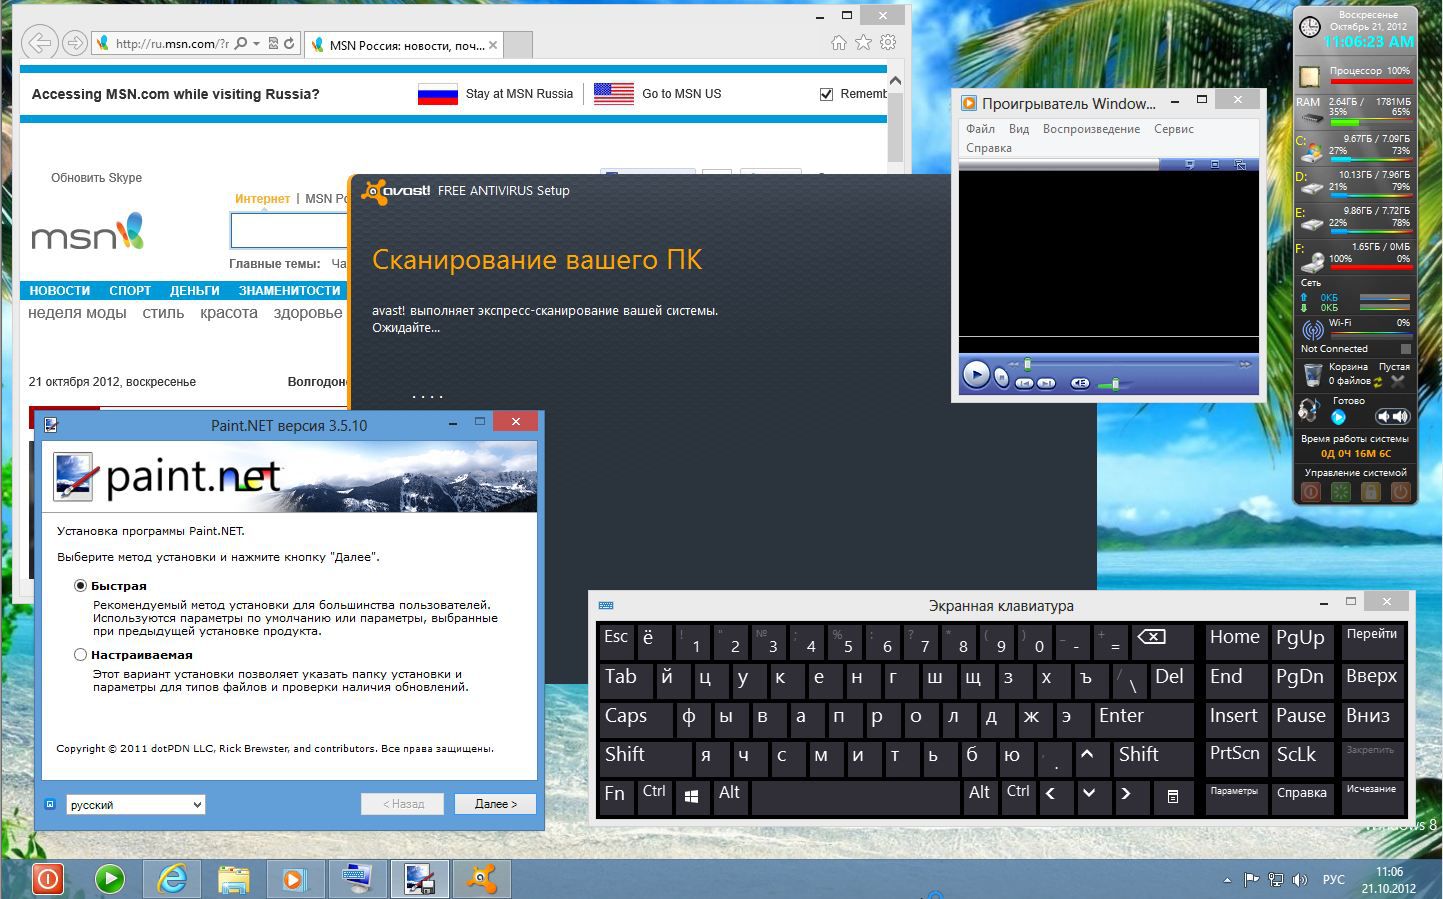1443x899 pixels.
Task: Open the Internet Explorer Tools gear
Action: click(888, 43)
